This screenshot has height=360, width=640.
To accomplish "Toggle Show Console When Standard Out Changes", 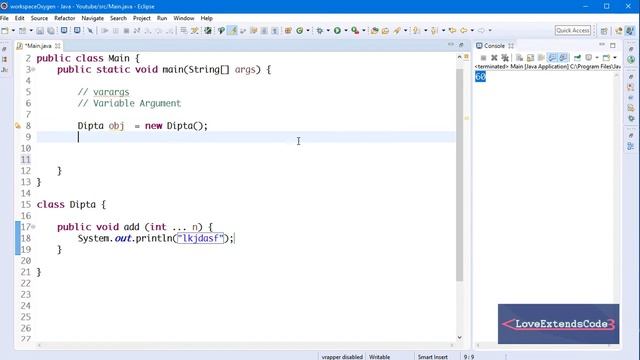I will [x=552, y=58].
